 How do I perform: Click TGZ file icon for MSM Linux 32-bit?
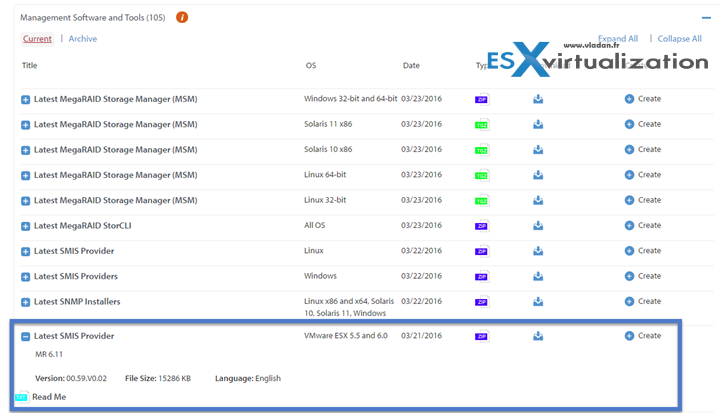coord(482,200)
